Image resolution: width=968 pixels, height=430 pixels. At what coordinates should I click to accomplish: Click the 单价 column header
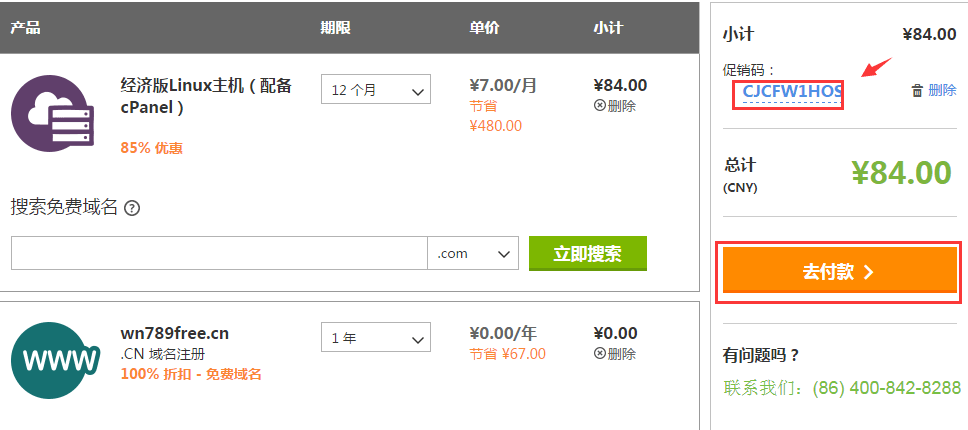tap(484, 27)
